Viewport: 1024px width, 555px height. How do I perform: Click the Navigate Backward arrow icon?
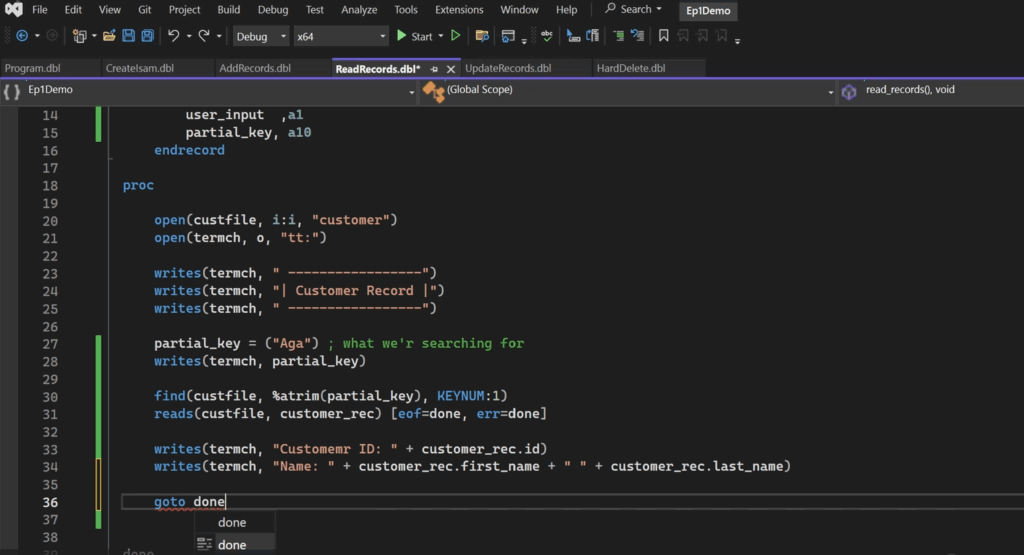[21, 36]
